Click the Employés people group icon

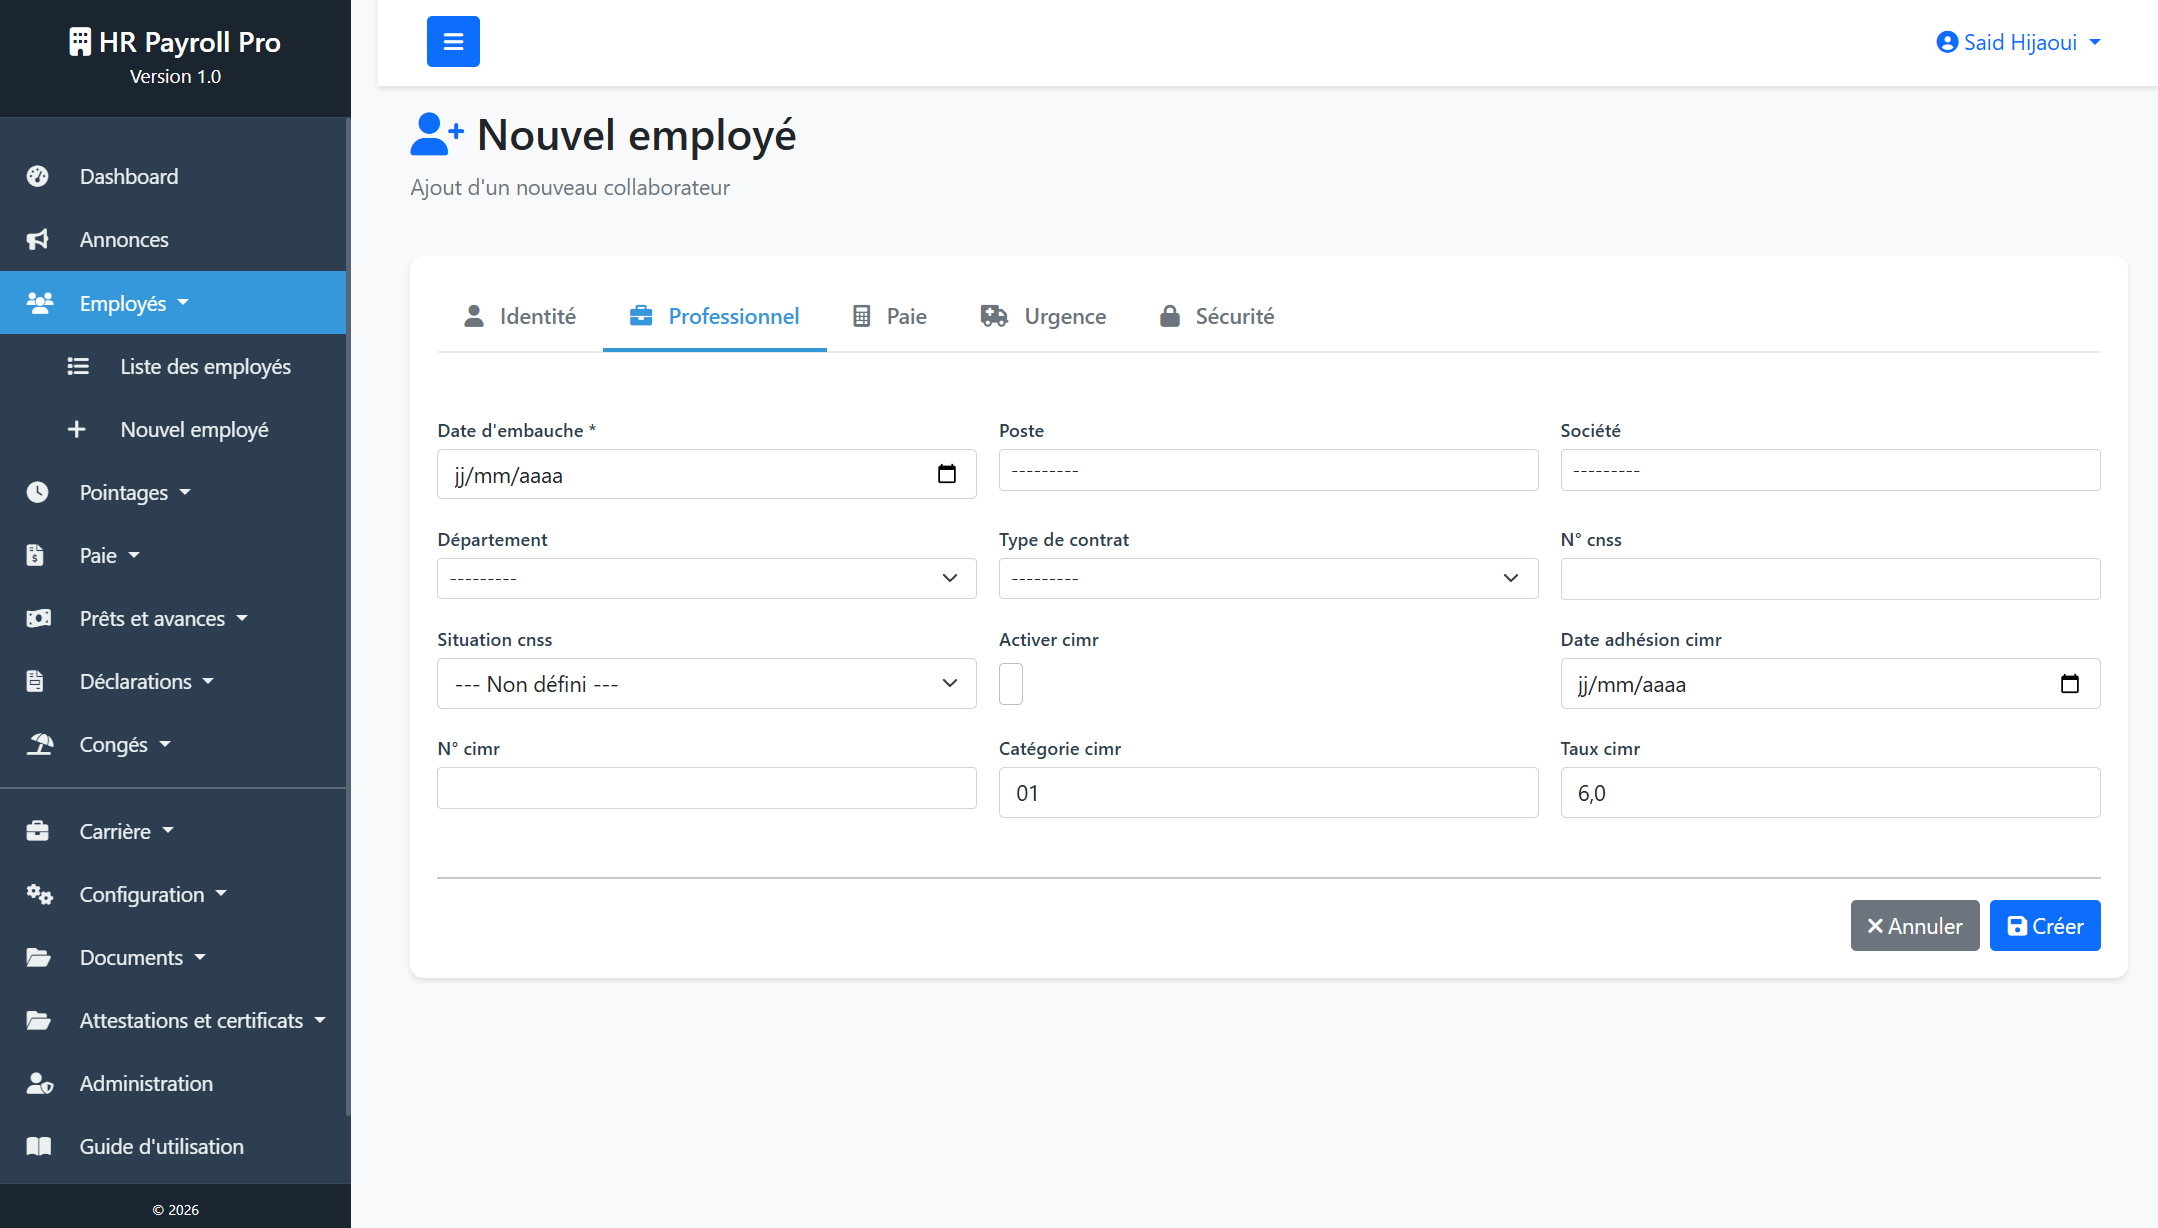pos(40,303)
